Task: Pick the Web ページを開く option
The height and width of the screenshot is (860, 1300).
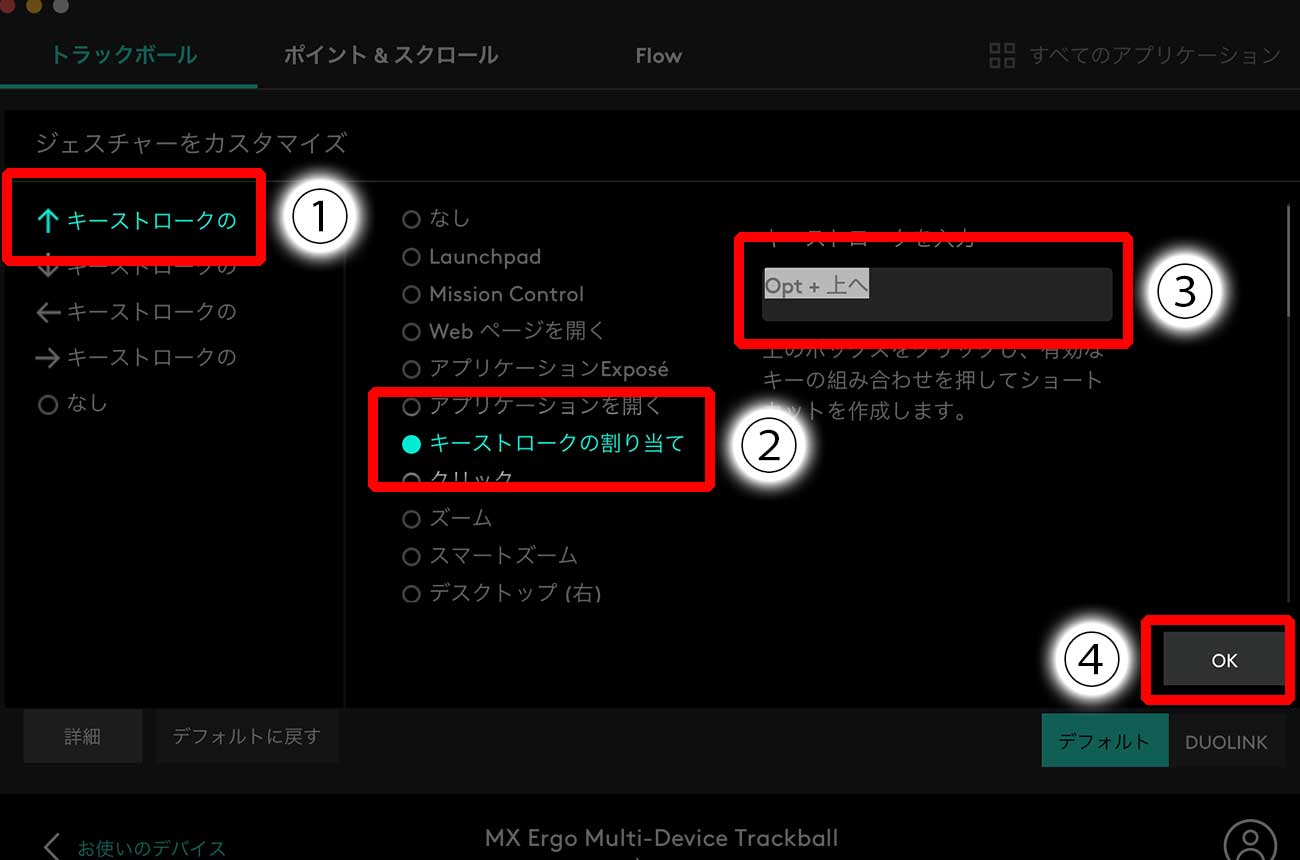Action: pyautogui.click(x=503, y=331)
